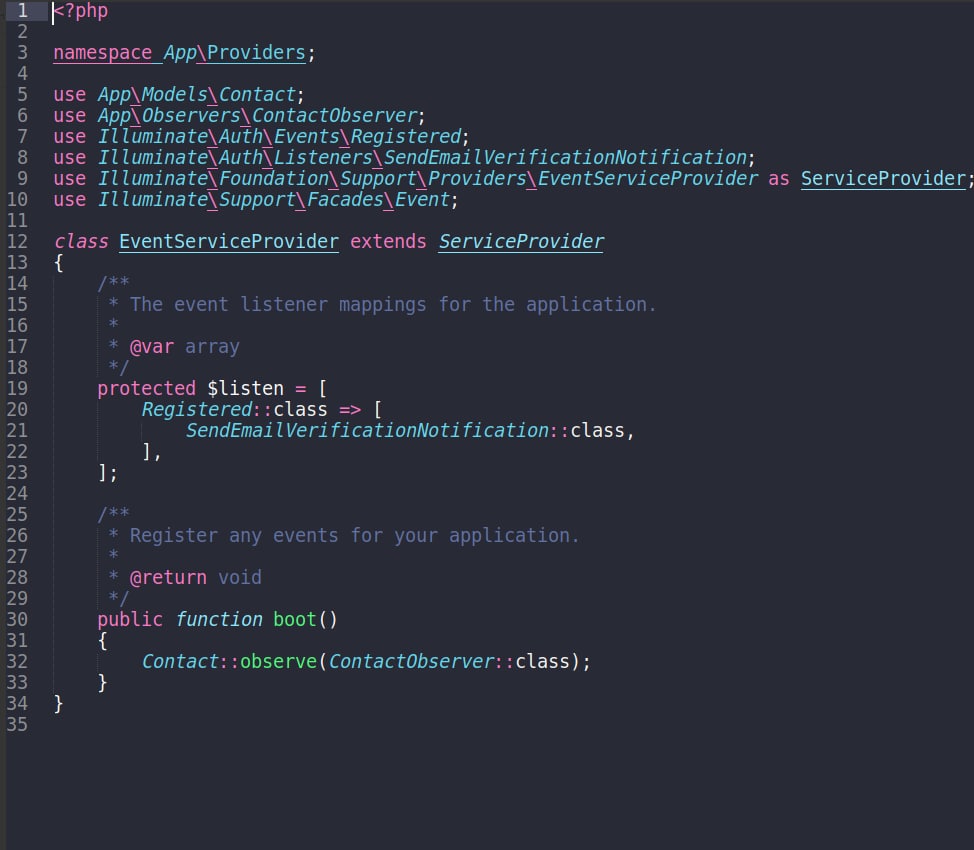Click the '$listen' variable
Screen dimensions: 974x850
pyautogui.click(x=245, y=389)
